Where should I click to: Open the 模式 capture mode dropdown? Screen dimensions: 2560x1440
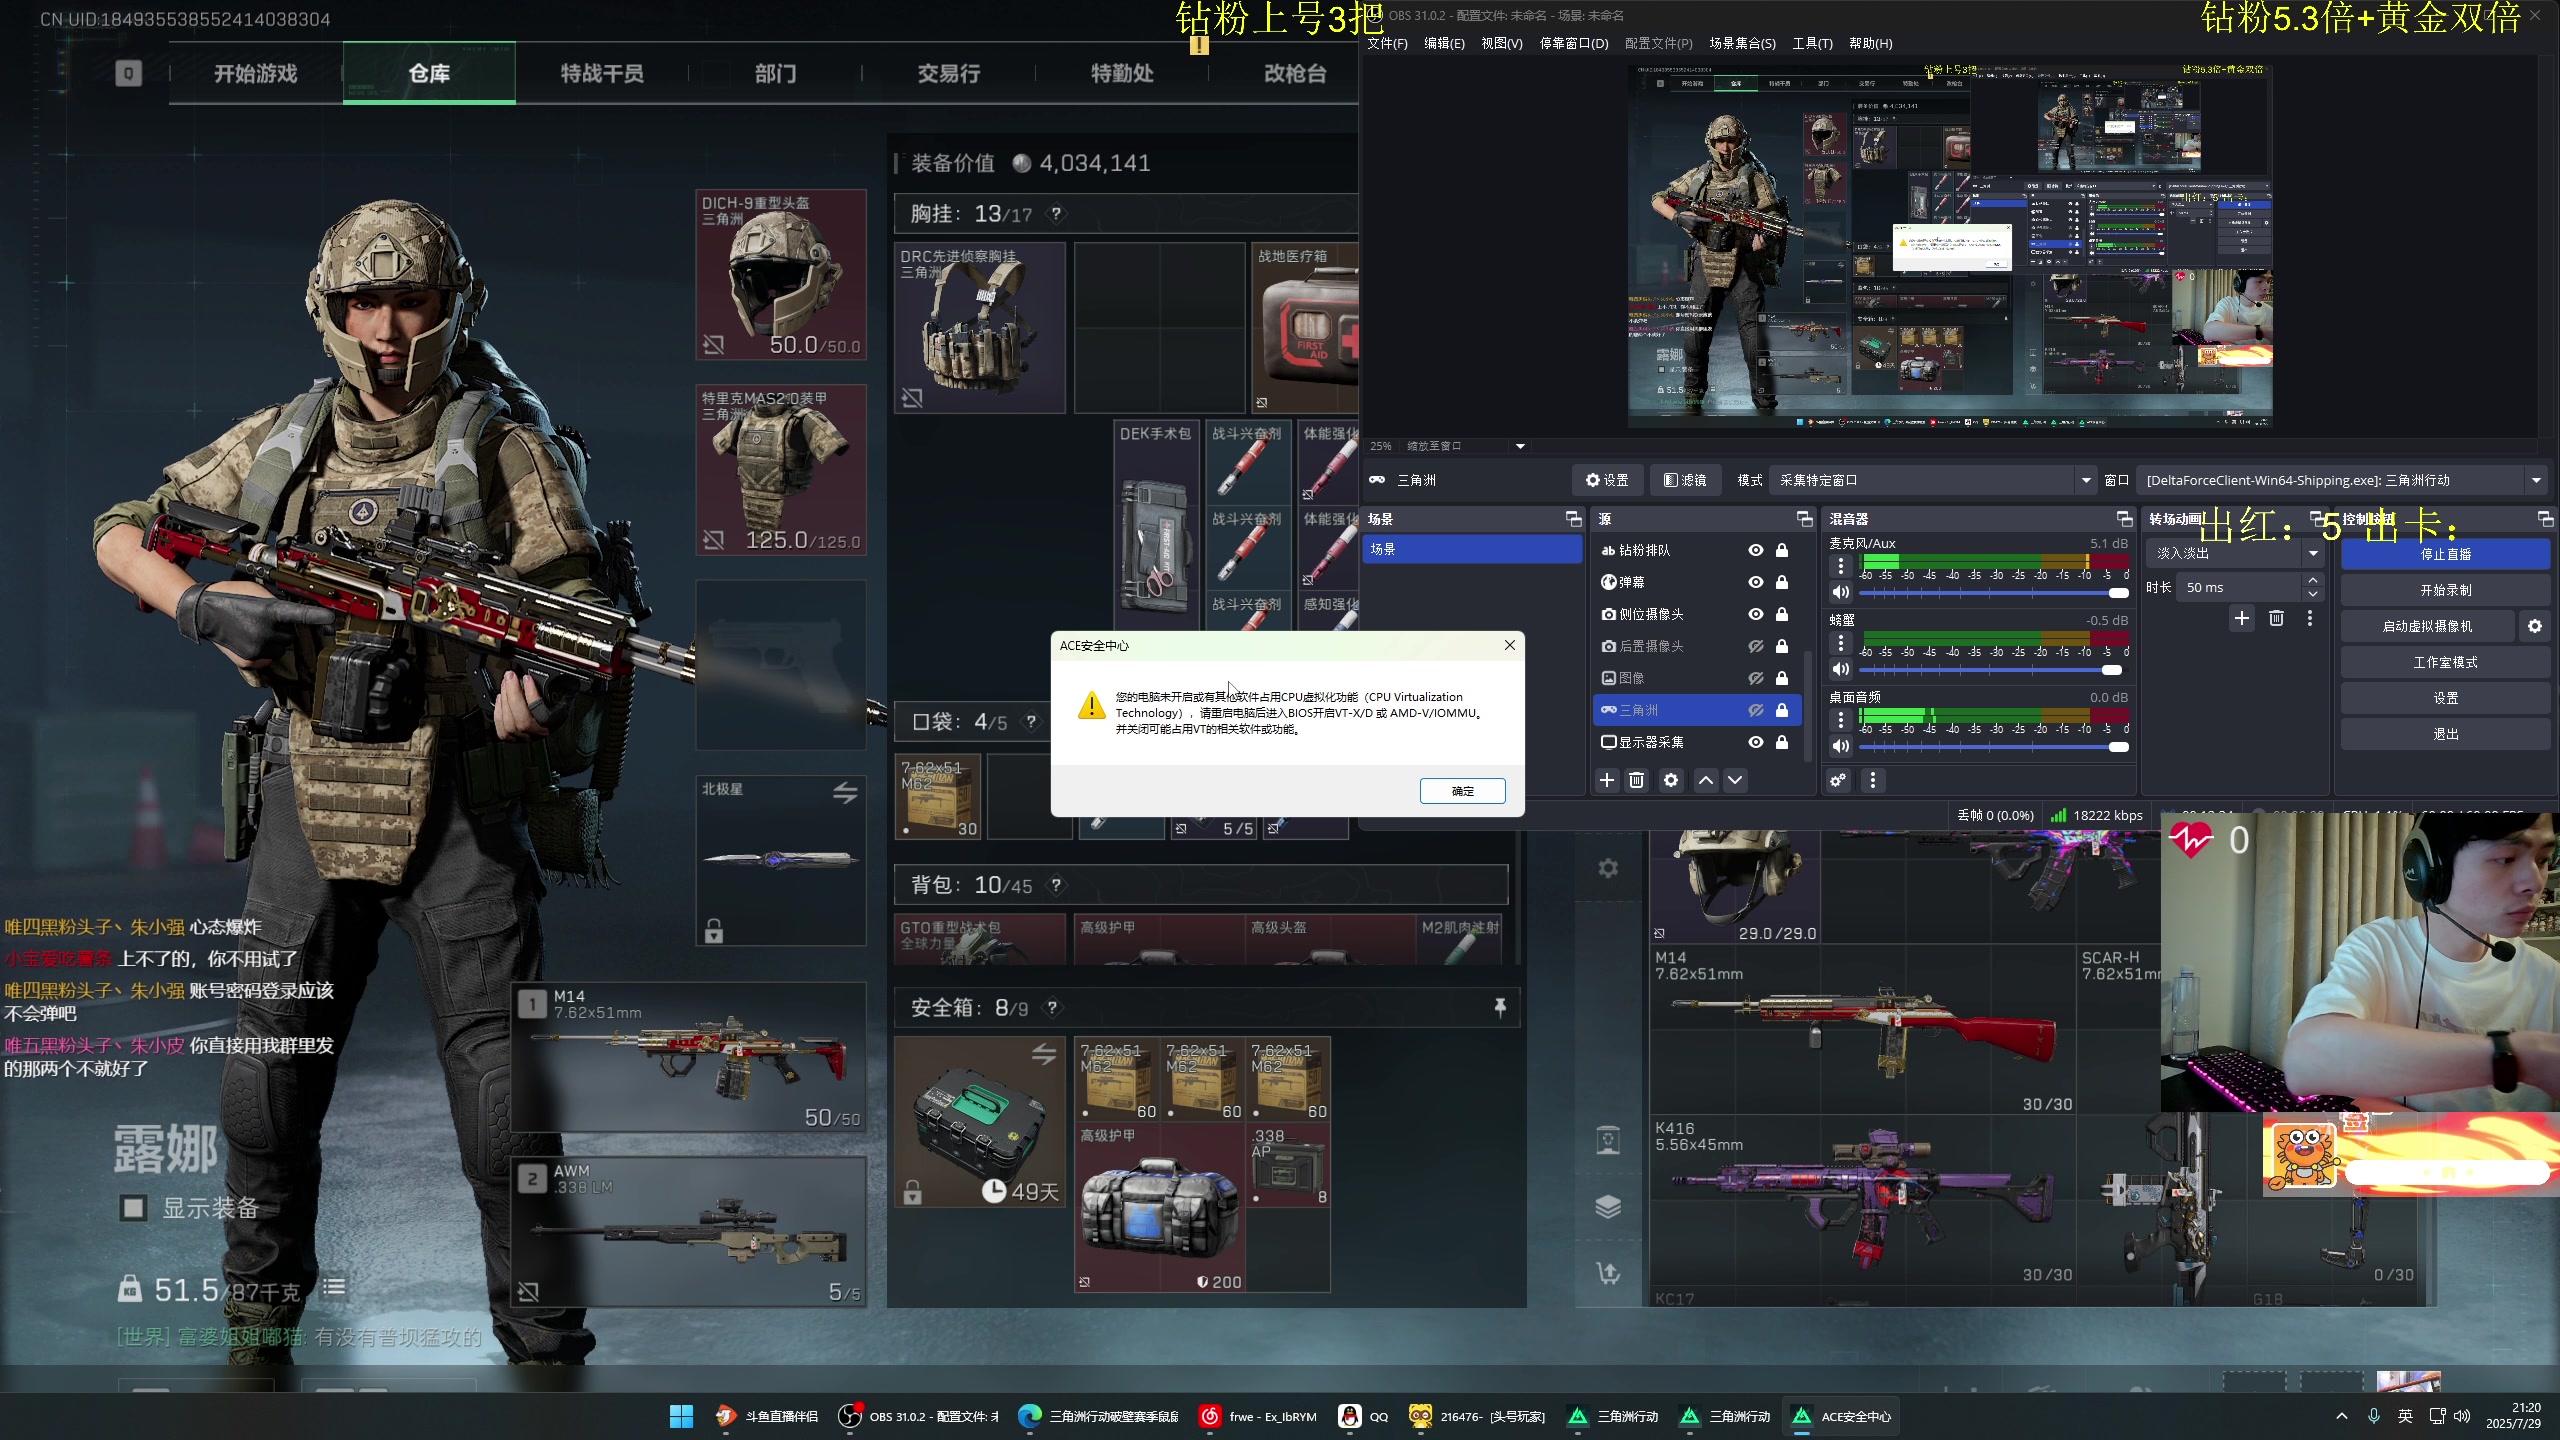(x=1932, y=480)
